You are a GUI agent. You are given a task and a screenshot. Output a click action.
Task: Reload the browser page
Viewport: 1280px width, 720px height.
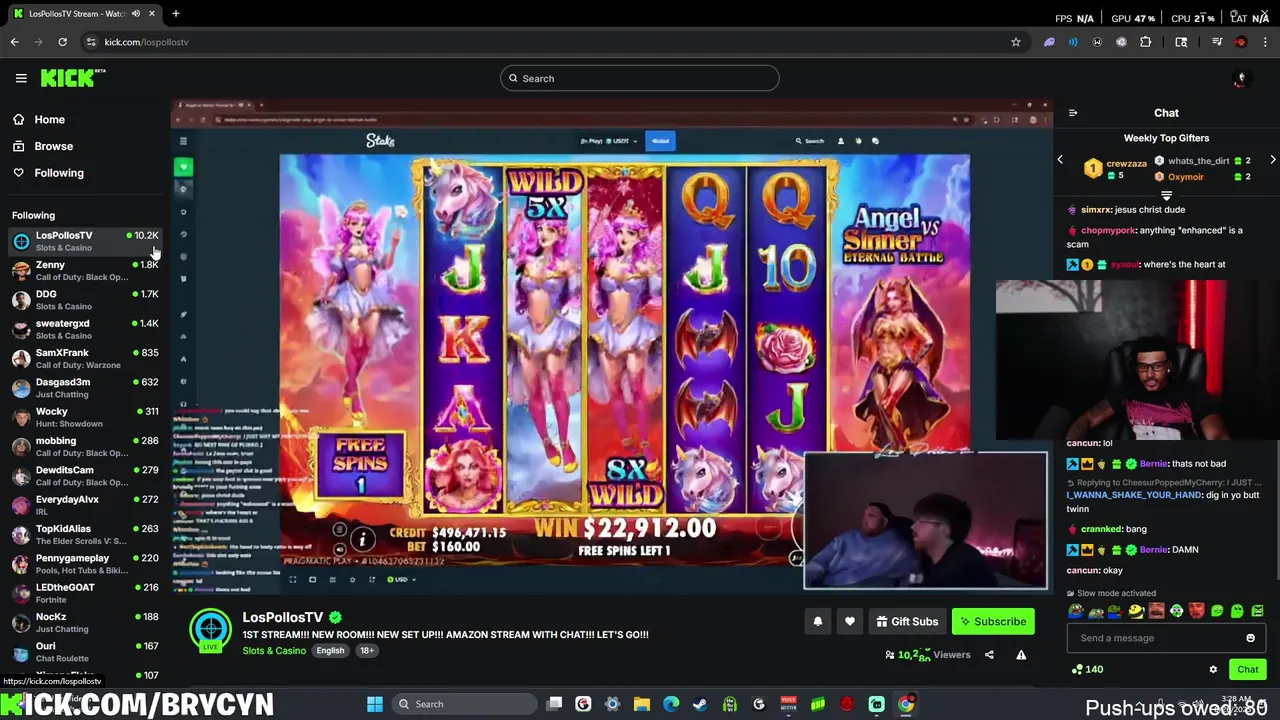point(62,42)
